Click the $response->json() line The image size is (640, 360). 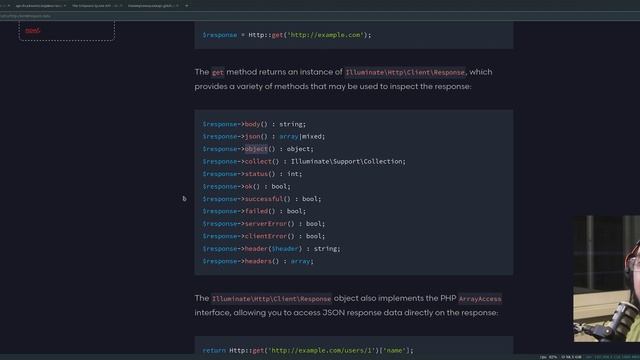pos(264,137)
